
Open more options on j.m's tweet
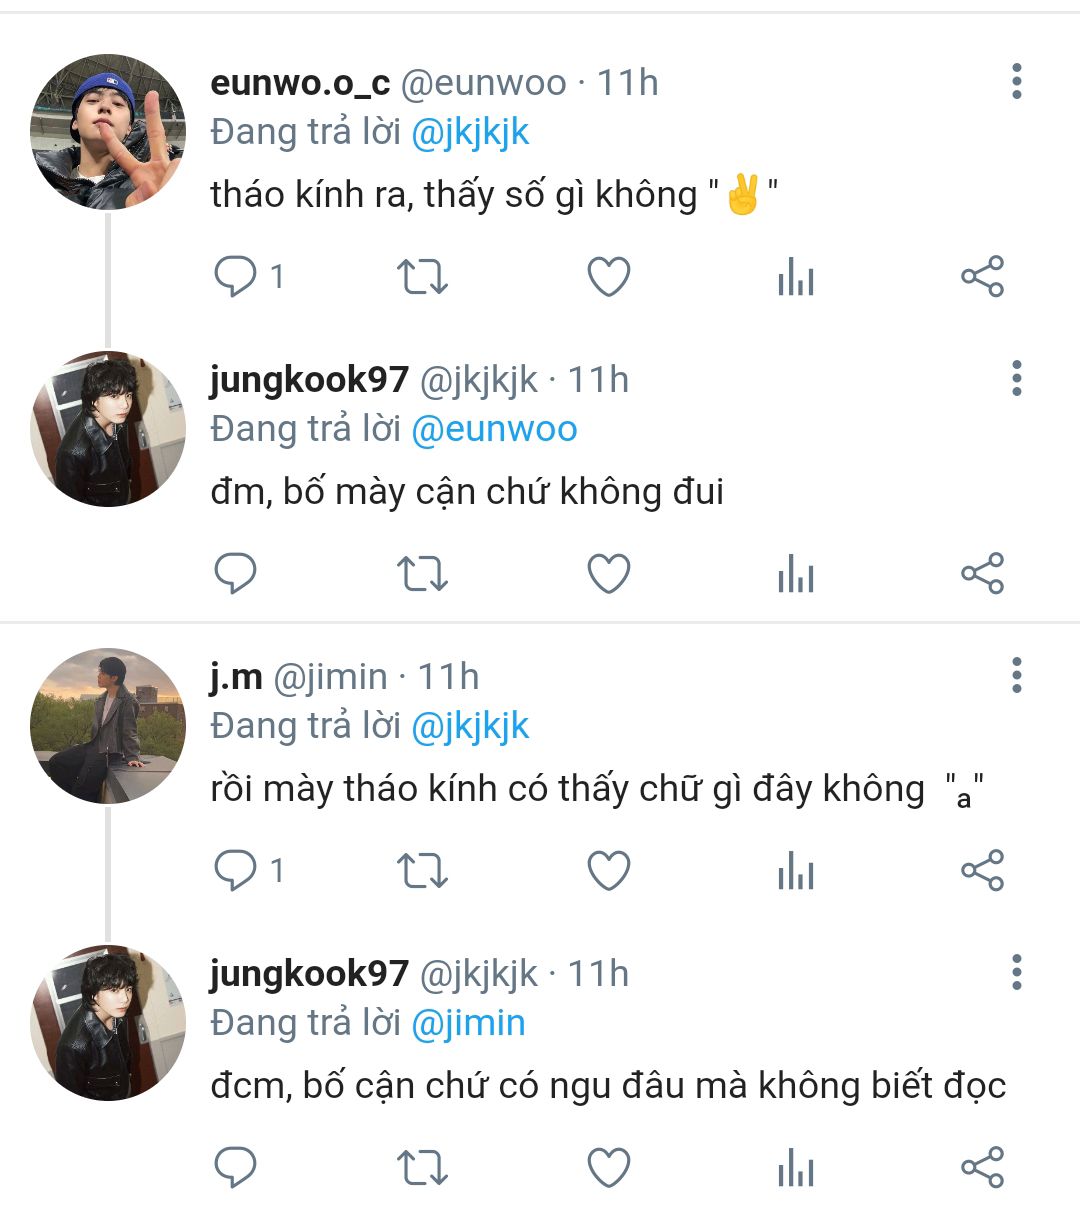(x=1016, y=676)
